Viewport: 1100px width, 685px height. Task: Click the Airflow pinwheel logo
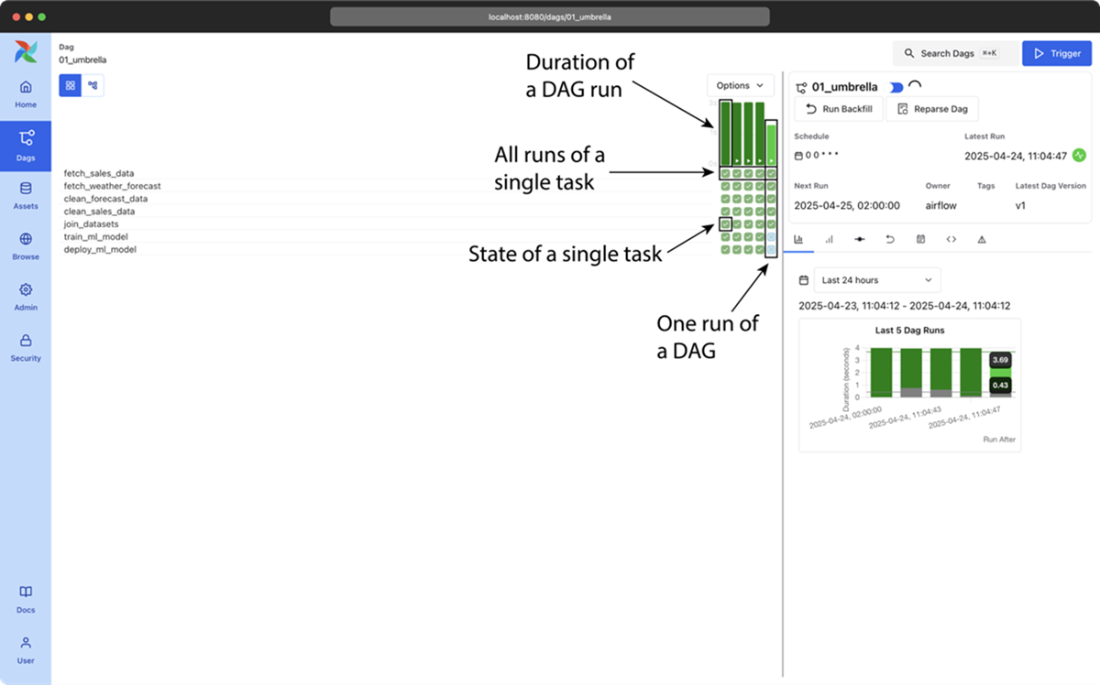click(26, 52)
